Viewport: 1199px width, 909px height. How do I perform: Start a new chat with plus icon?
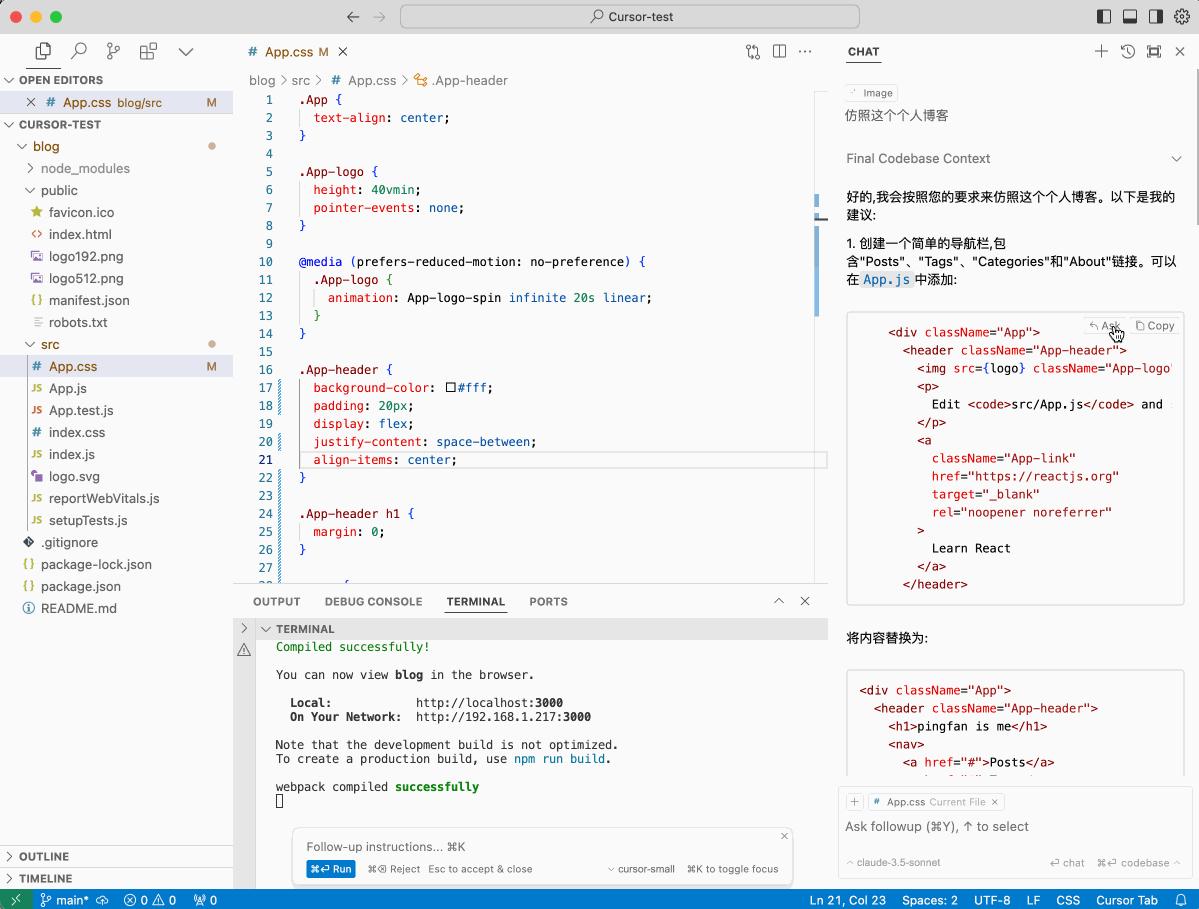point(1101,51)
